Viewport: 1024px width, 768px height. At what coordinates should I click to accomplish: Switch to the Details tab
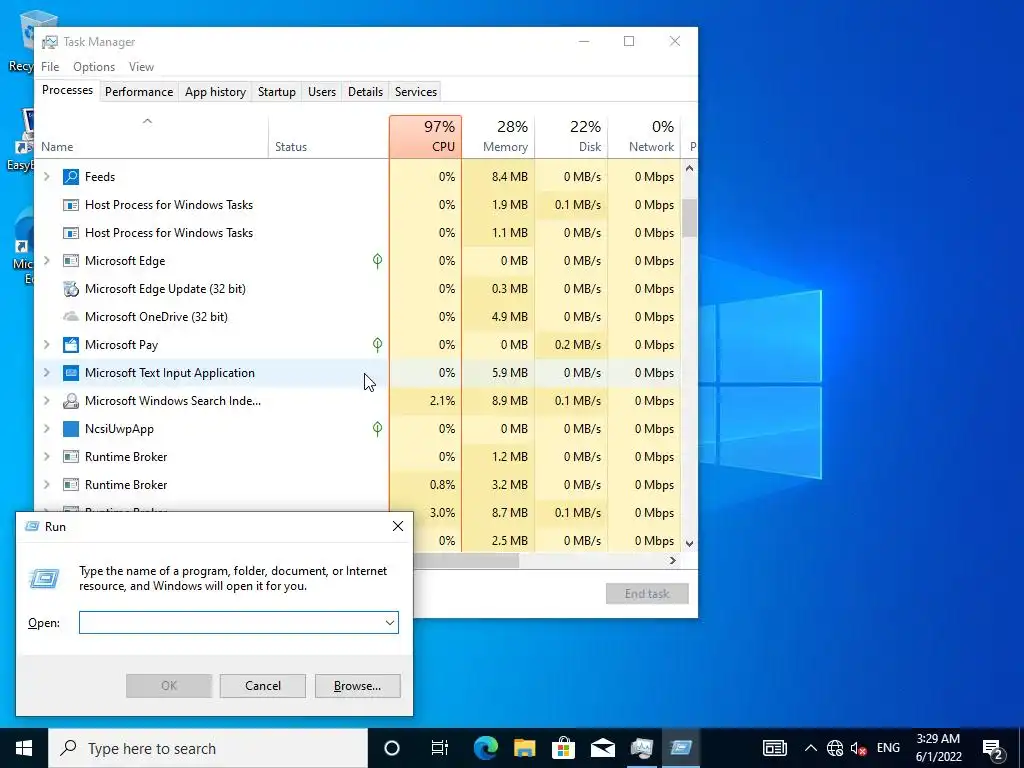(366, 91)
